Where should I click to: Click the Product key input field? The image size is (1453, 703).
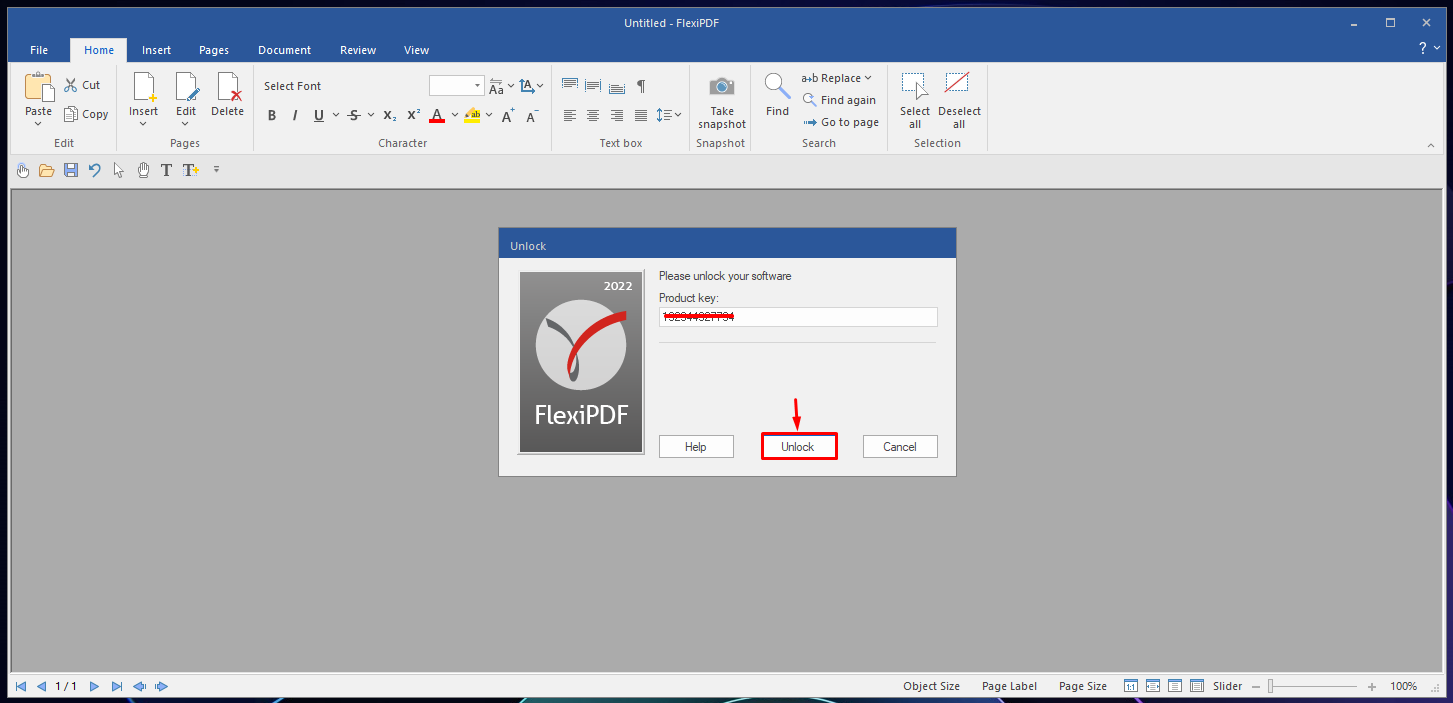[798, 317]
